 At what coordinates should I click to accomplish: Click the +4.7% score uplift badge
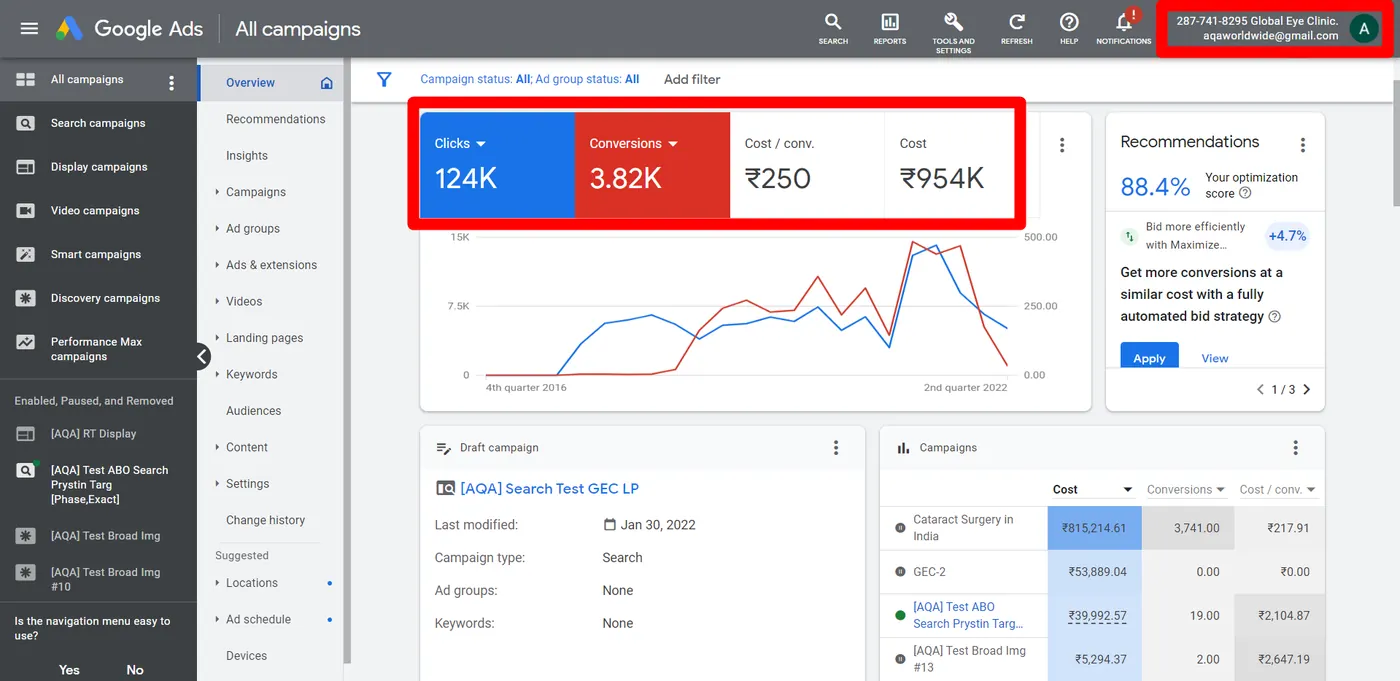point(1287,236)
